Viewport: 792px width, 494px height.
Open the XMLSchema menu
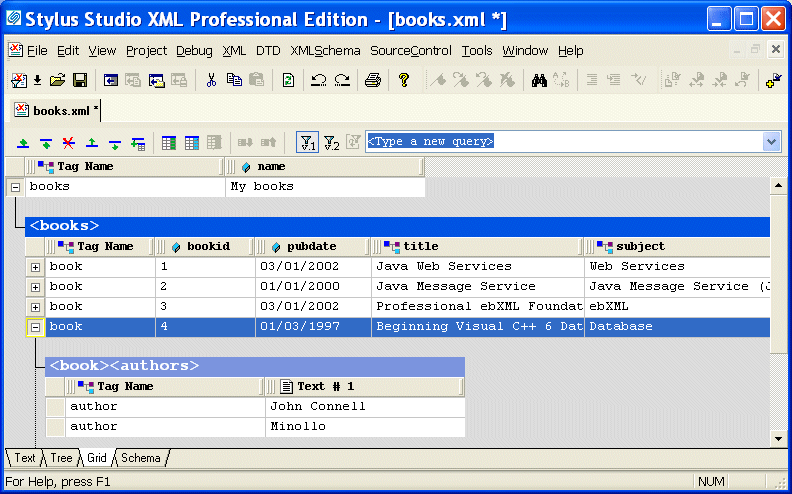click(325, 51)
